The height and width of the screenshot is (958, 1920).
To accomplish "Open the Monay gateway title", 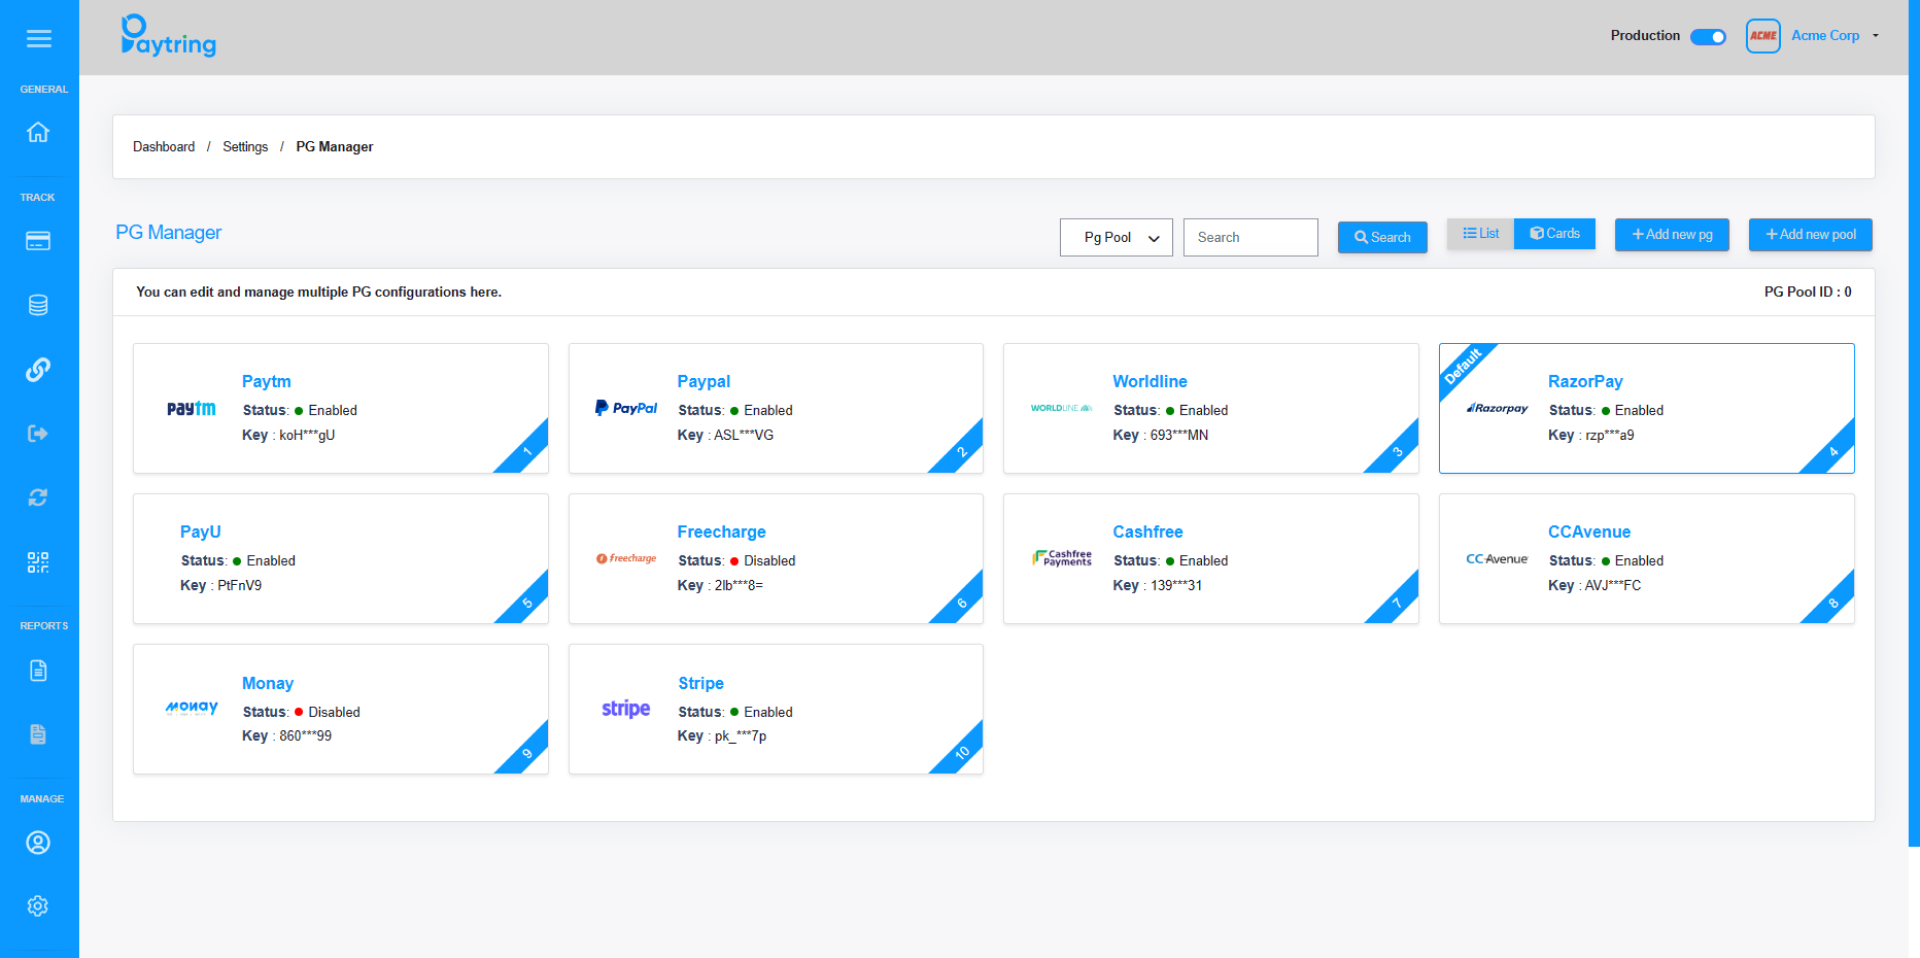I will pyautogui.click(x=268, y=683).
